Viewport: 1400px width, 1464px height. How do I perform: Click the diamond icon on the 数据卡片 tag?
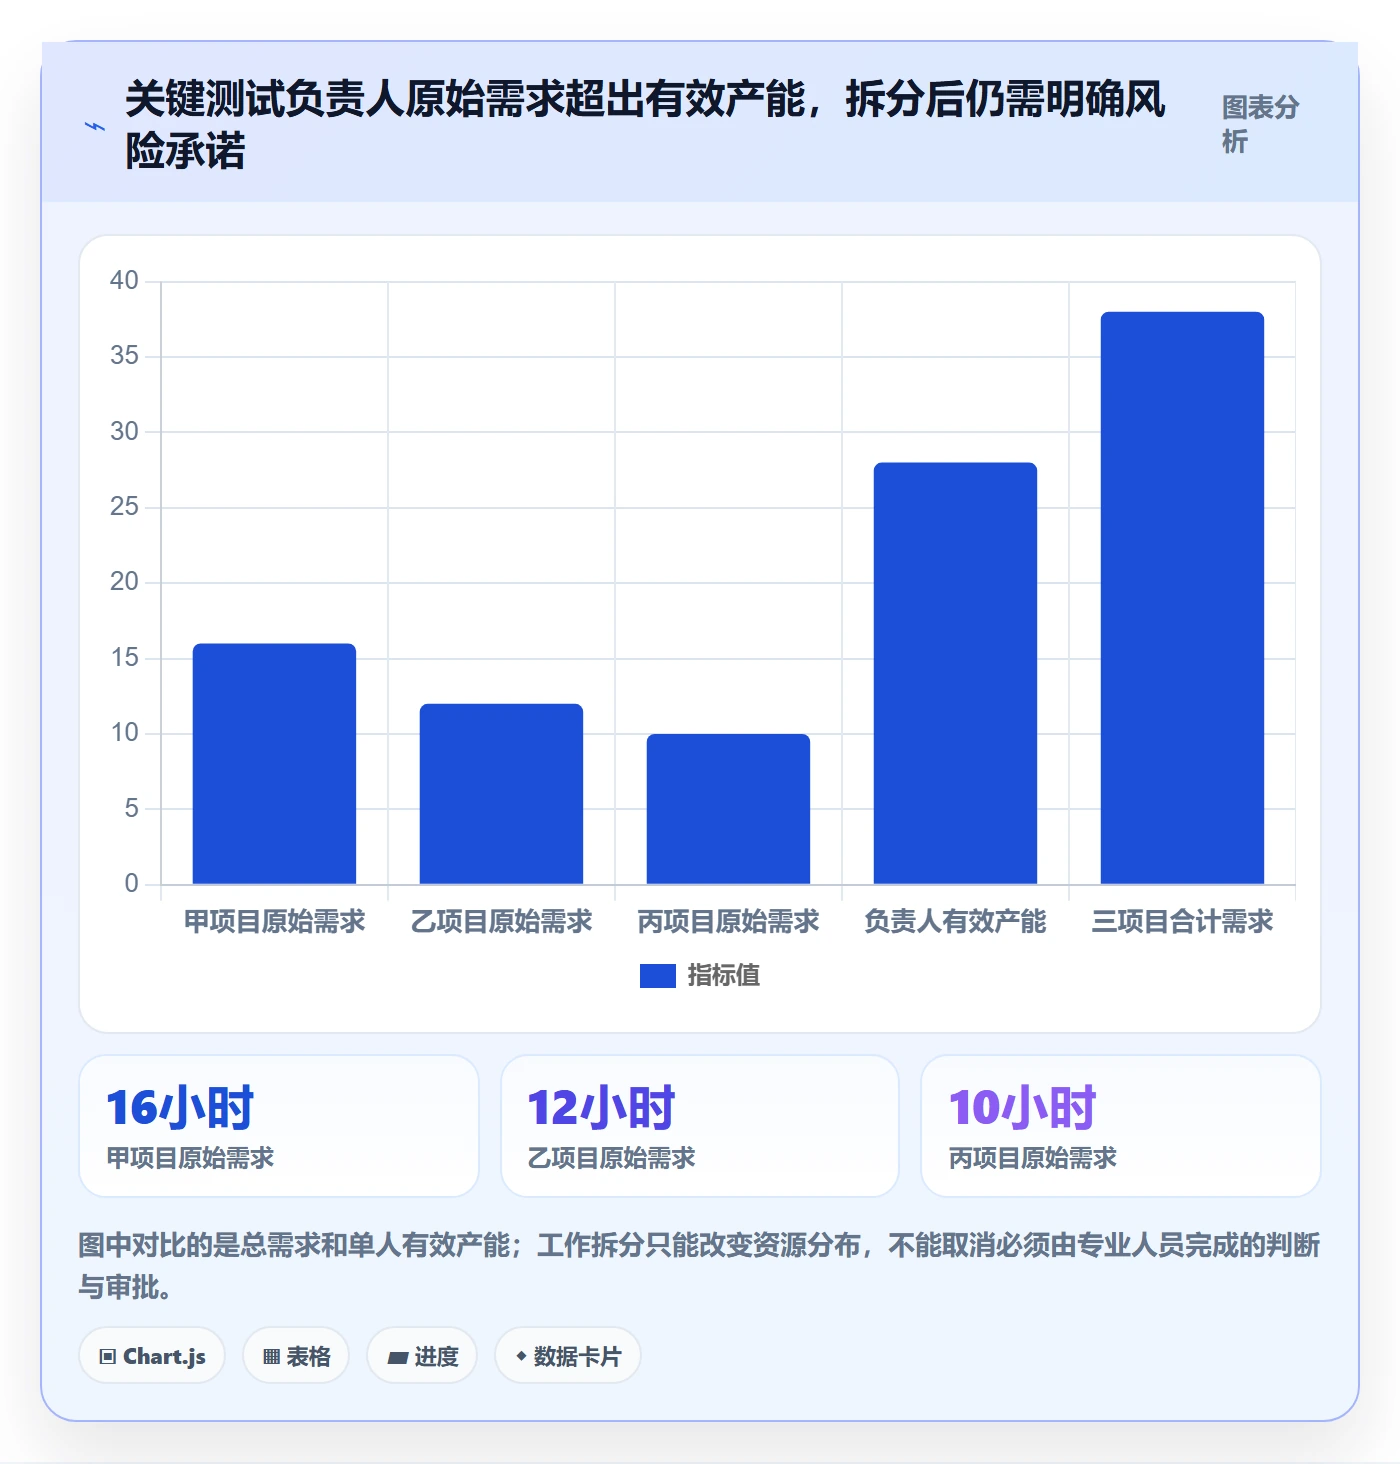pyautogui.click(x=520, y=1356)
